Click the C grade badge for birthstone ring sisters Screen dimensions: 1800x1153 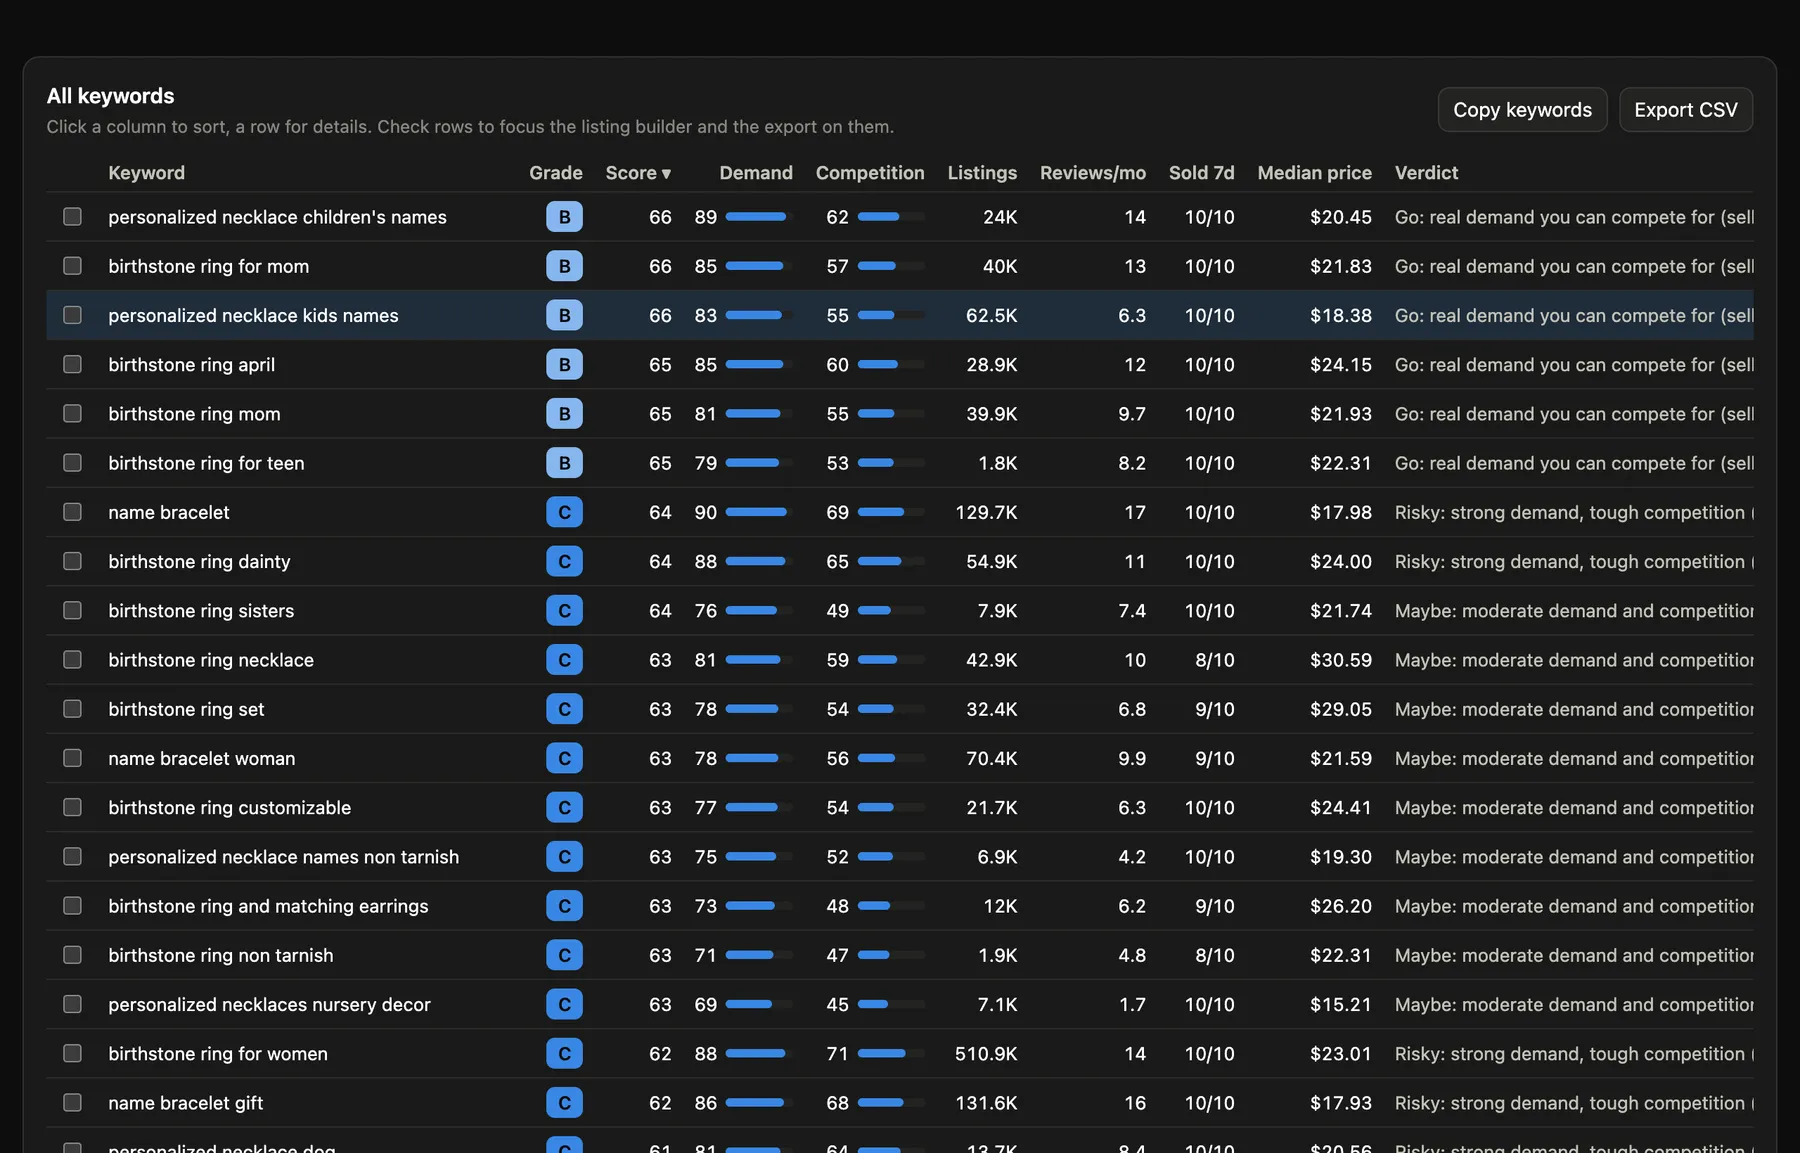click(x=564, y=611)
